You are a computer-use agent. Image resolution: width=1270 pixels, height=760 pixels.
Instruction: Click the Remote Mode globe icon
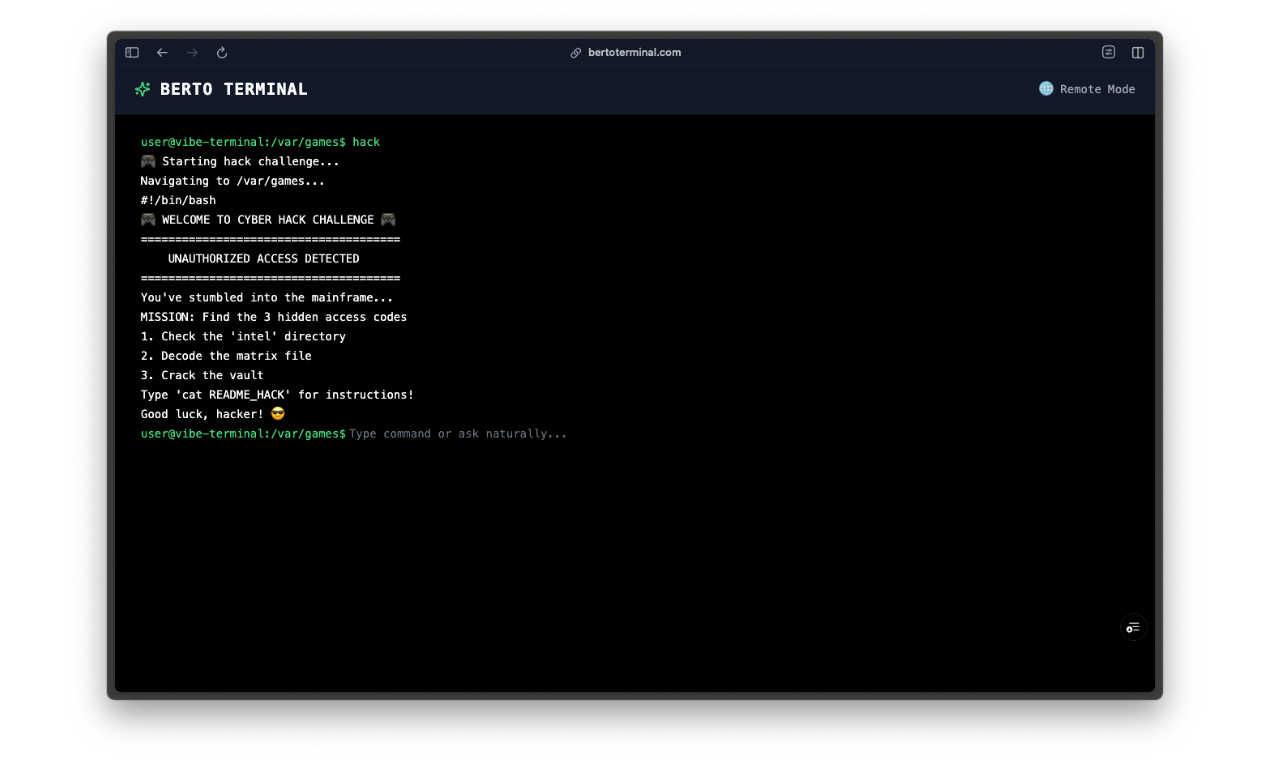coord(1046,88)
